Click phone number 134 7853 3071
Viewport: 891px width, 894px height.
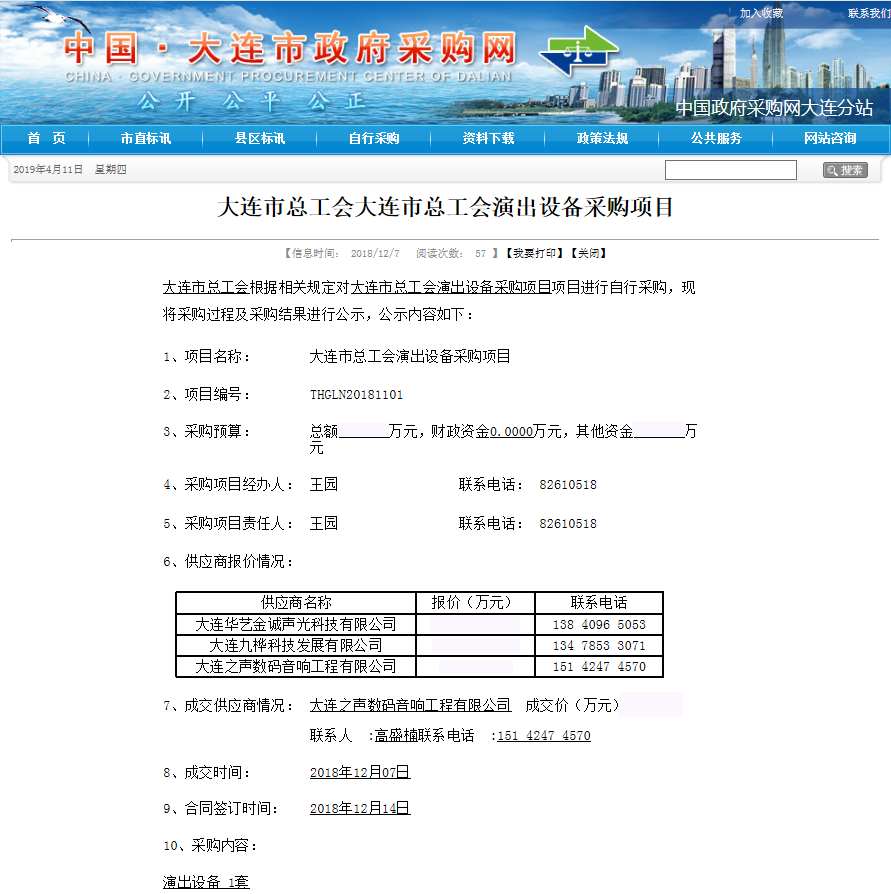599,645
